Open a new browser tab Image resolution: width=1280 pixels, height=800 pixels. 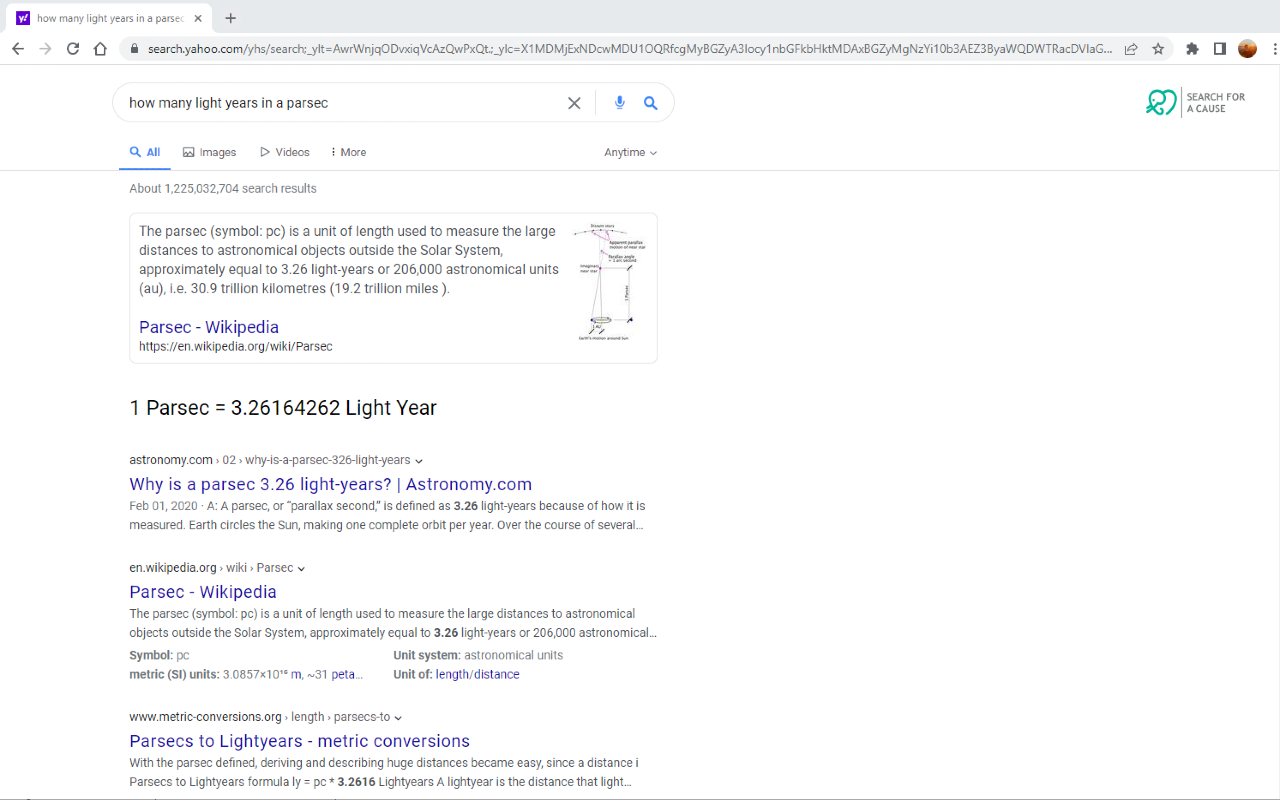231,18
